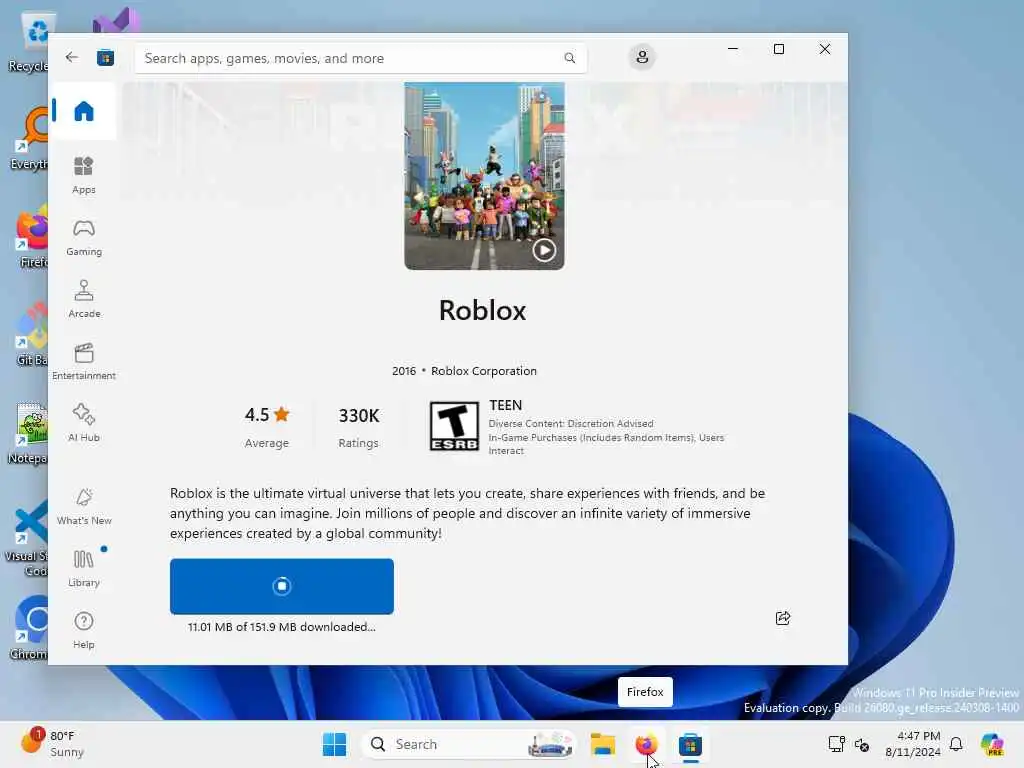The image size is (1024, 768).
Task: Click the search magnifier icon in Store search box
Action: [569, 58]
